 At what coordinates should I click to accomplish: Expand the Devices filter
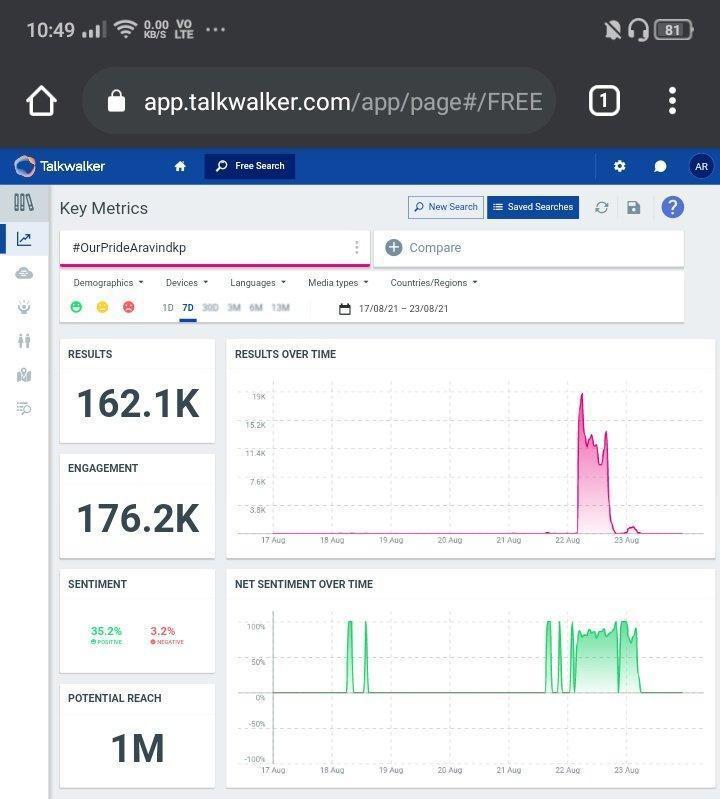tap(187, 283)
